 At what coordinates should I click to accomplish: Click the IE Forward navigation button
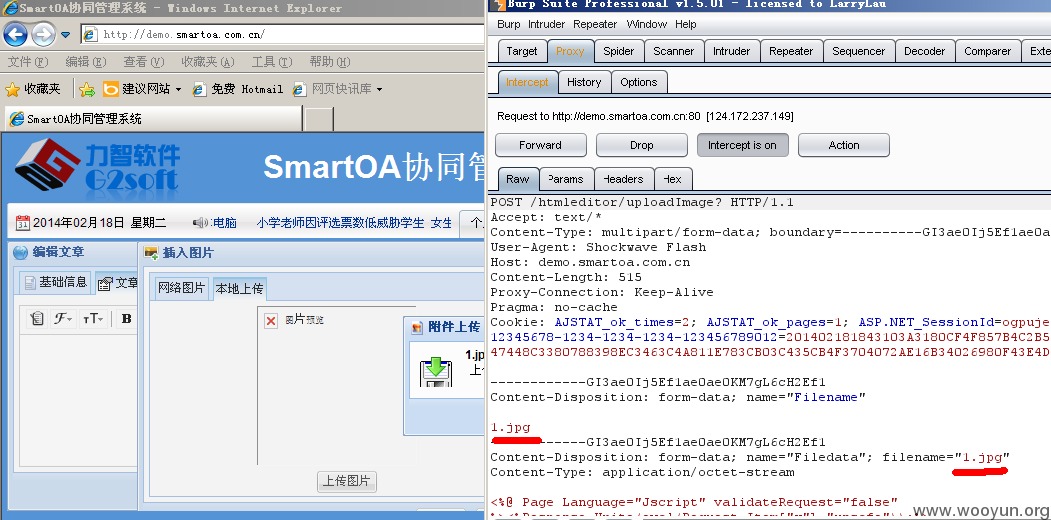coord(43,34)
